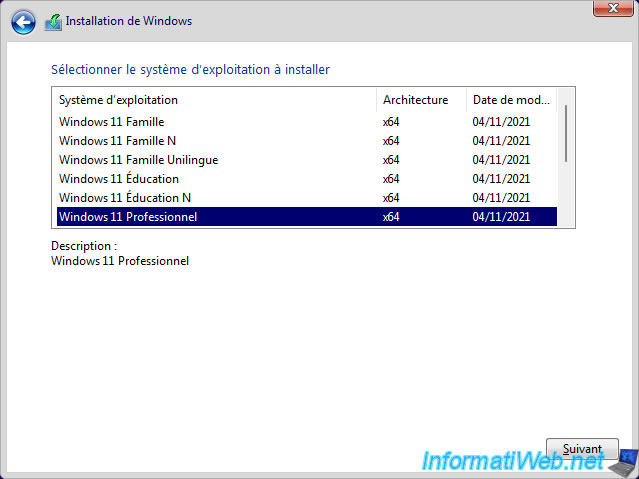Screen dimensions: 639x479
Task: Click the Suivant button
Action: click(582, 449)
